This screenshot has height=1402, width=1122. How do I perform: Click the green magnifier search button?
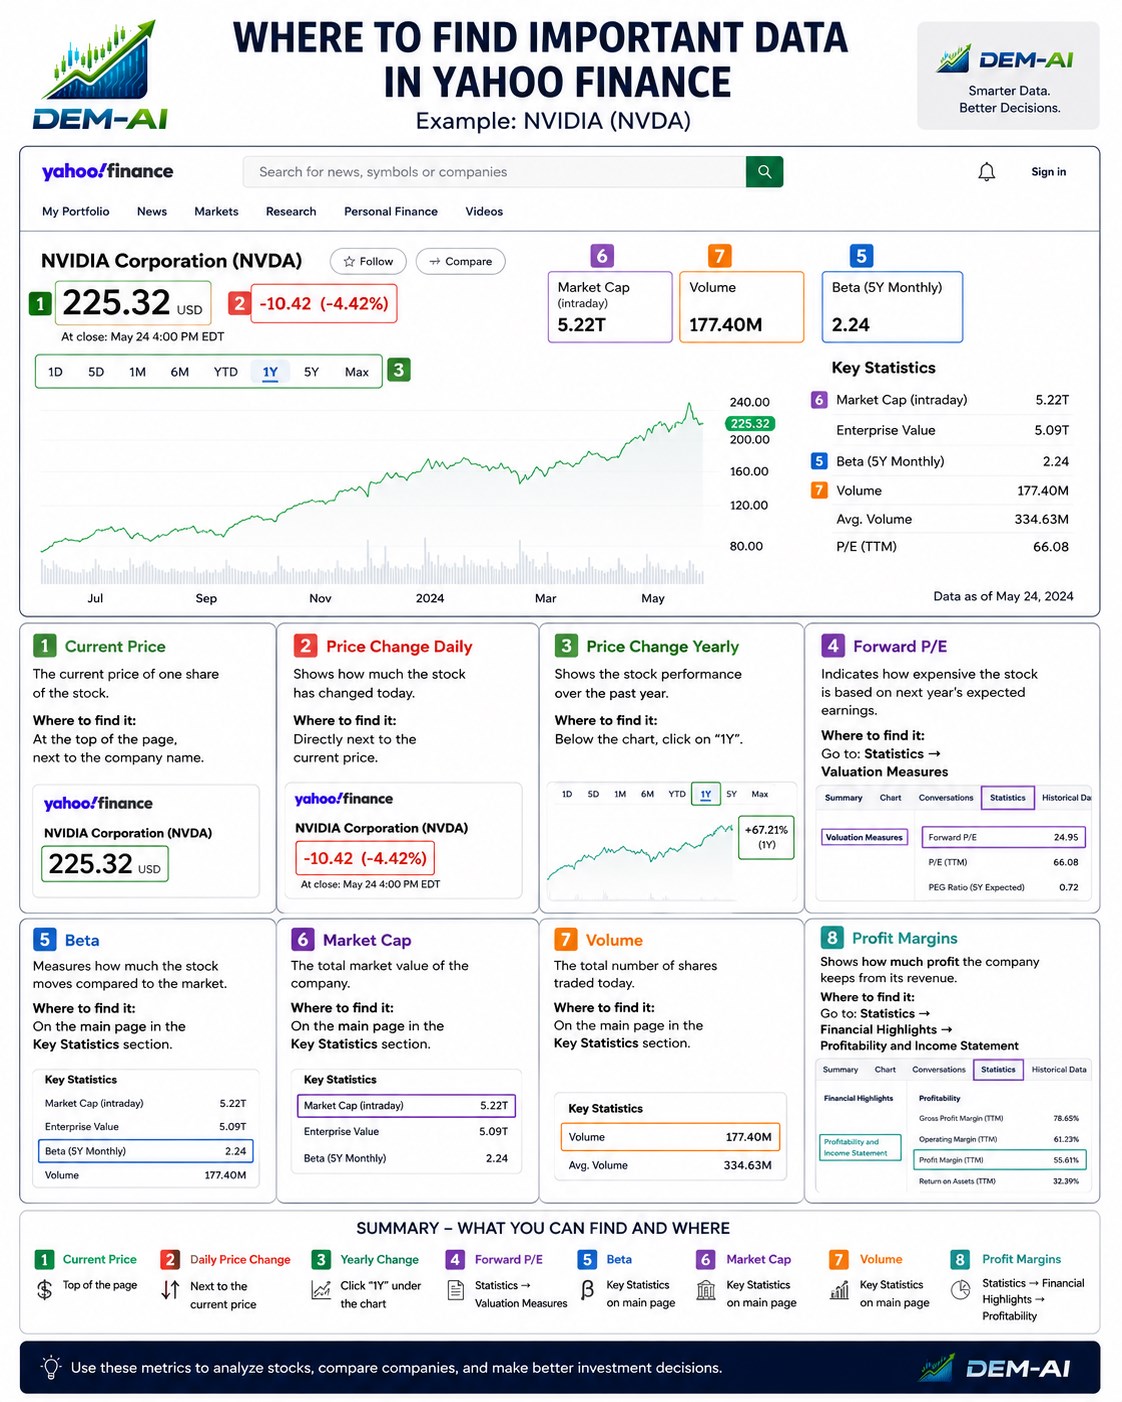(x=764, y=172)
